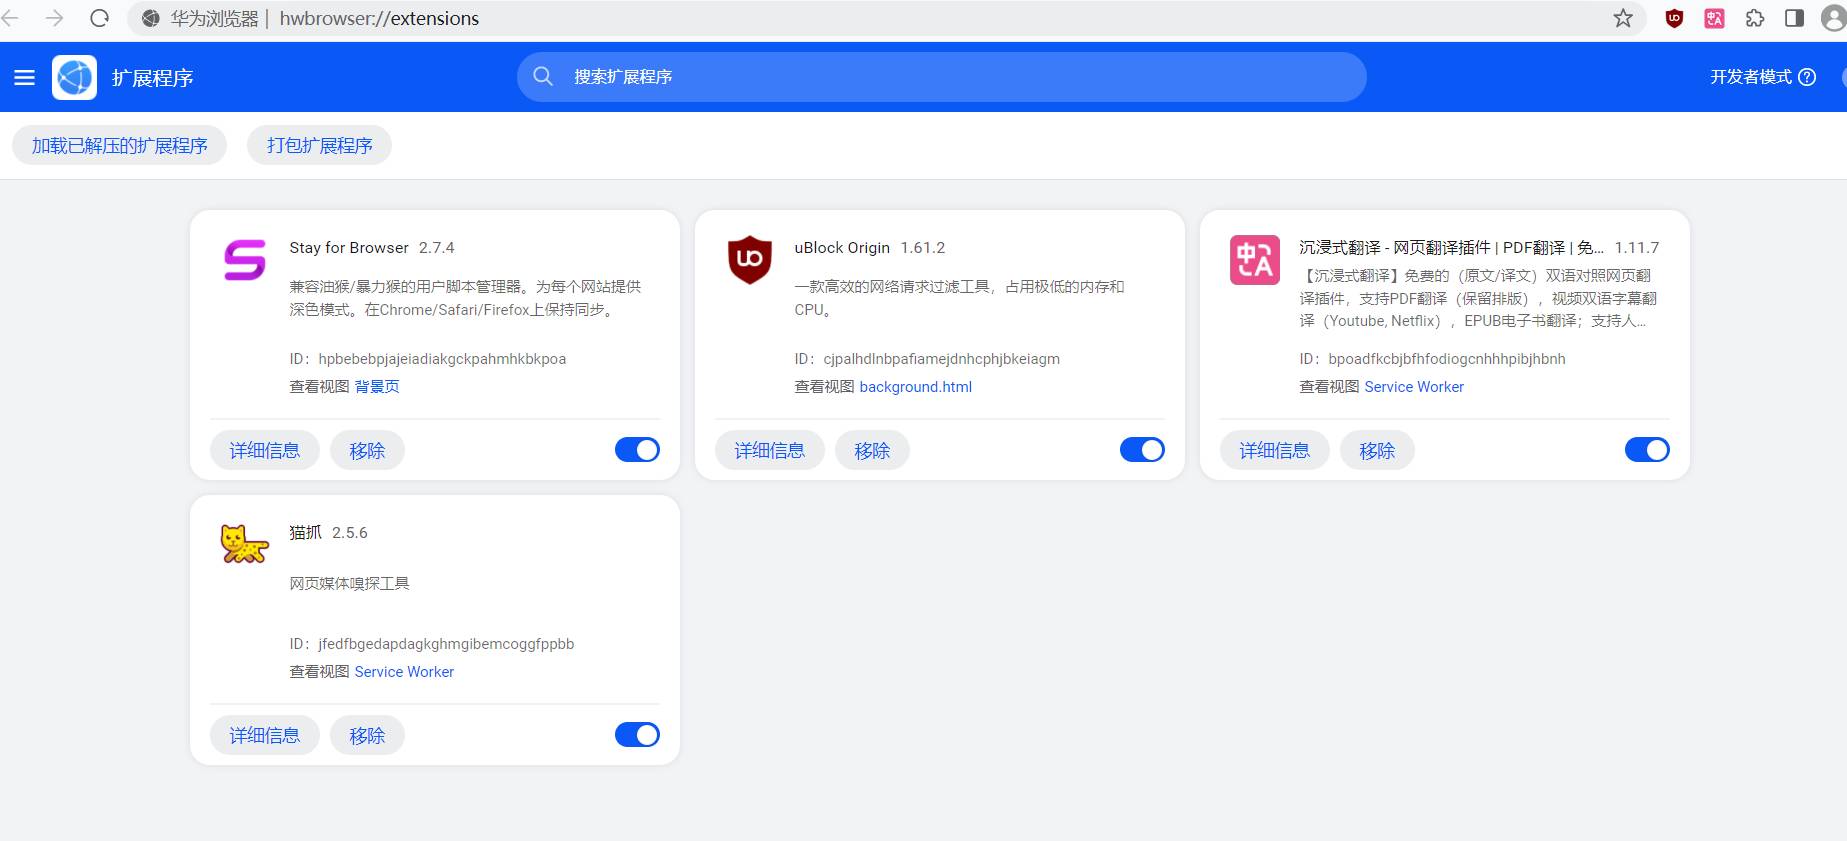The height and width of the screenshot is (841, 1847).
Task: Disable the 猫抓 extension
Action: [x=637, y=735]
